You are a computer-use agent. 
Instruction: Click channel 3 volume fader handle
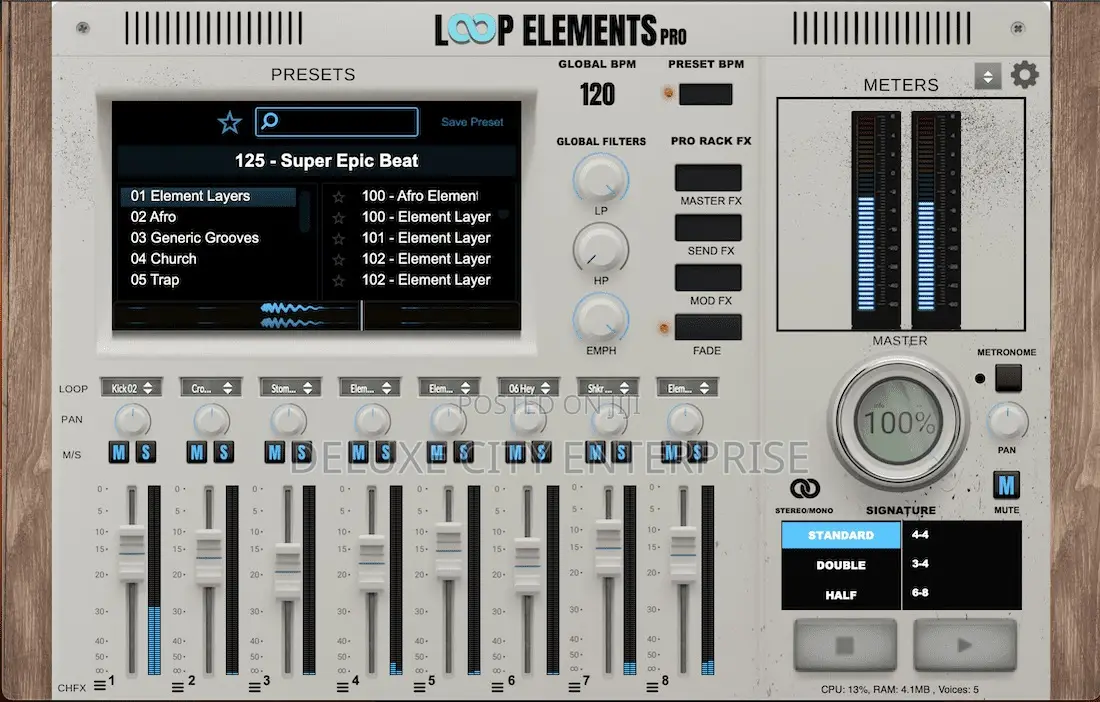(288, 570)
